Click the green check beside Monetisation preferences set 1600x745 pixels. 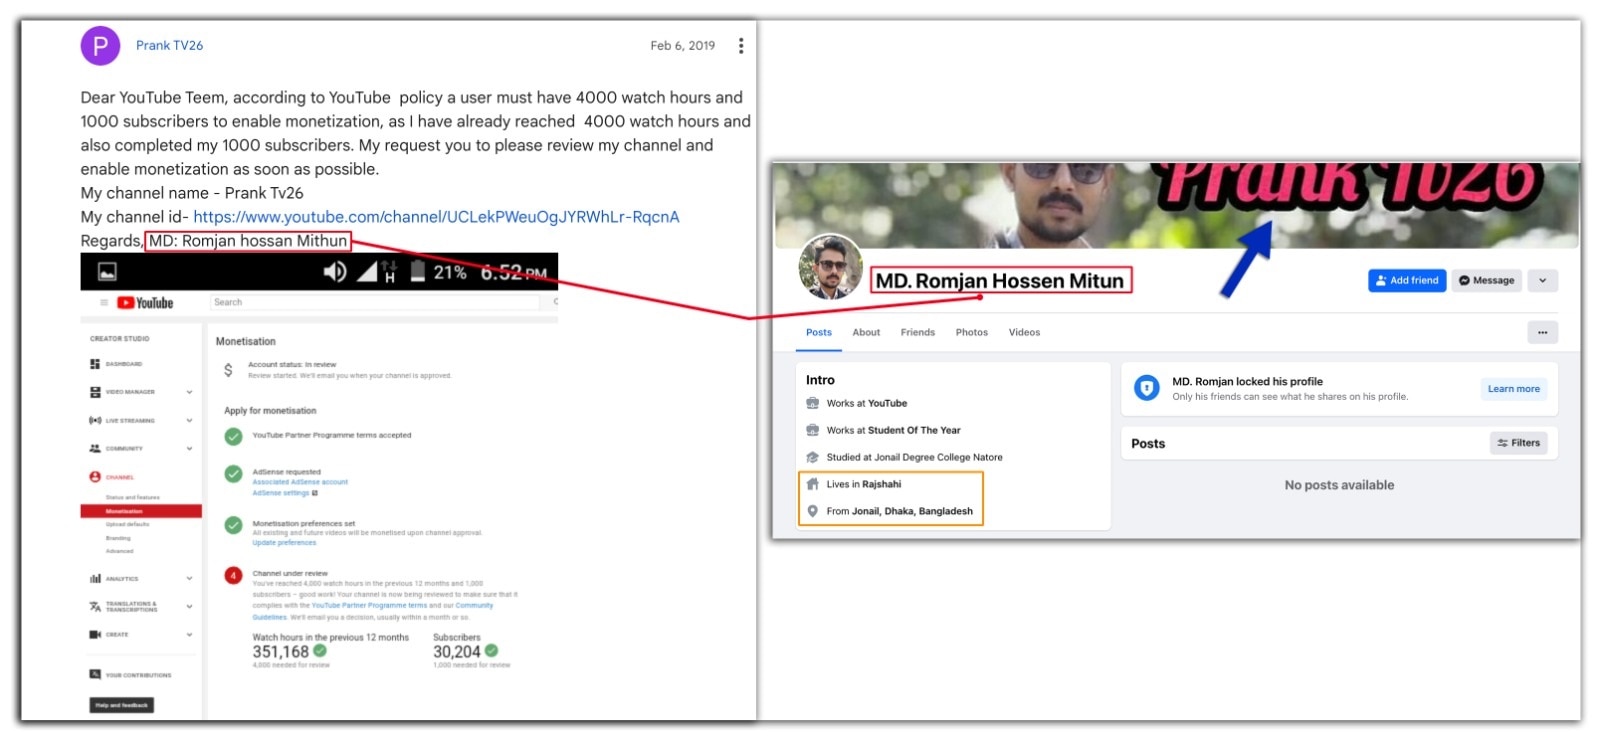point(233,525)
